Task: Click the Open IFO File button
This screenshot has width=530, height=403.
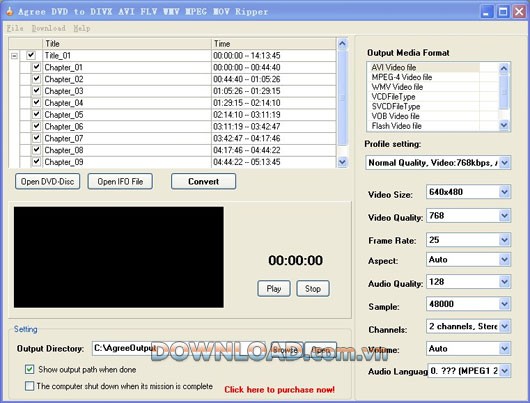Action: (120, 182)
